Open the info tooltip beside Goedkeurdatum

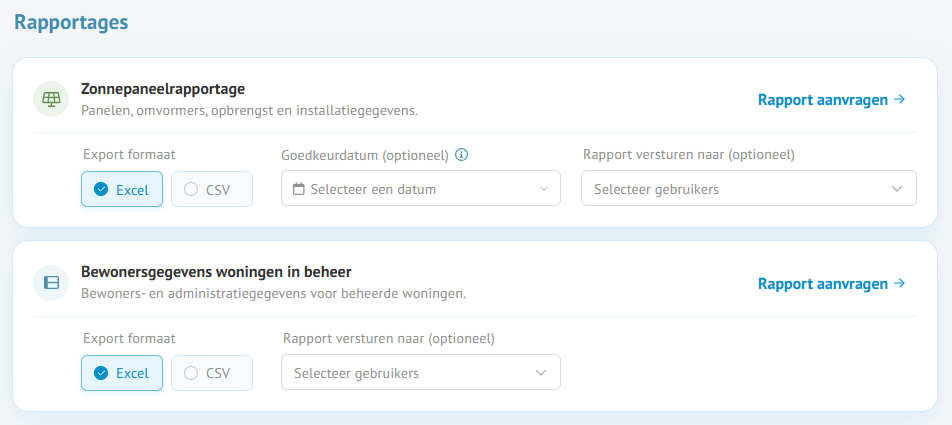(461, 155)
